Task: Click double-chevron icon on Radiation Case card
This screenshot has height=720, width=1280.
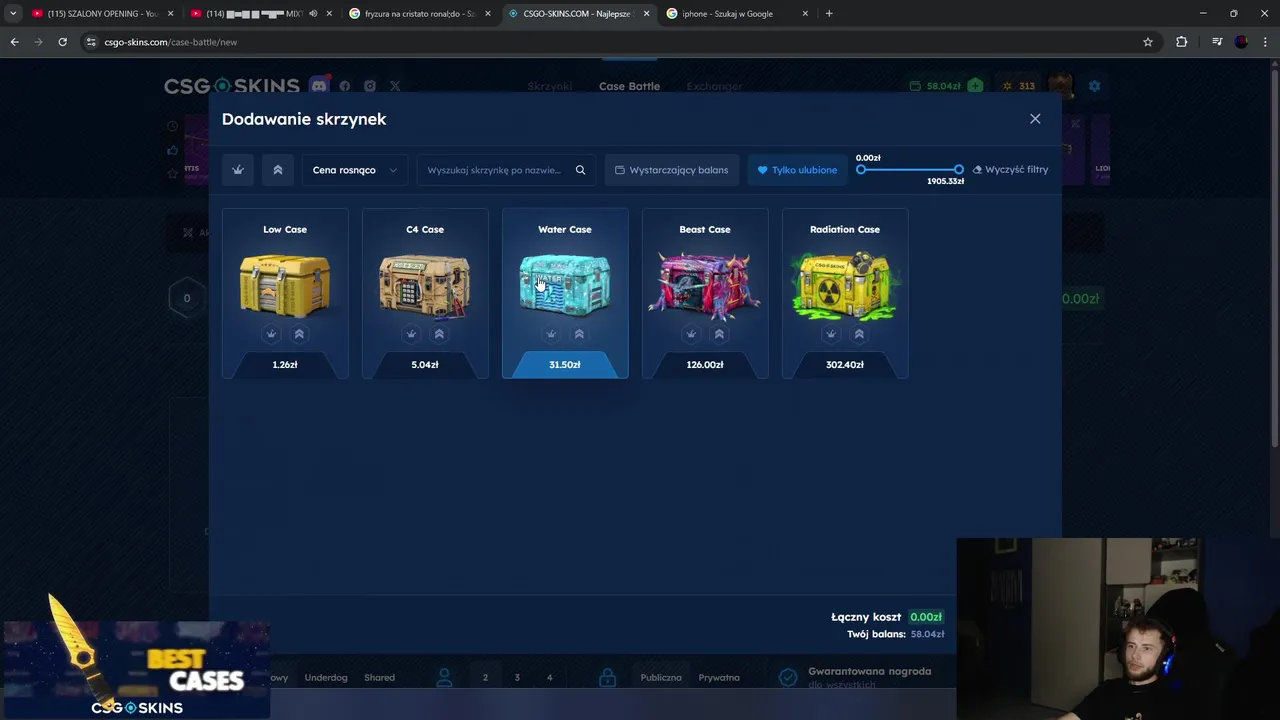Action: click(x=859, y=334)
